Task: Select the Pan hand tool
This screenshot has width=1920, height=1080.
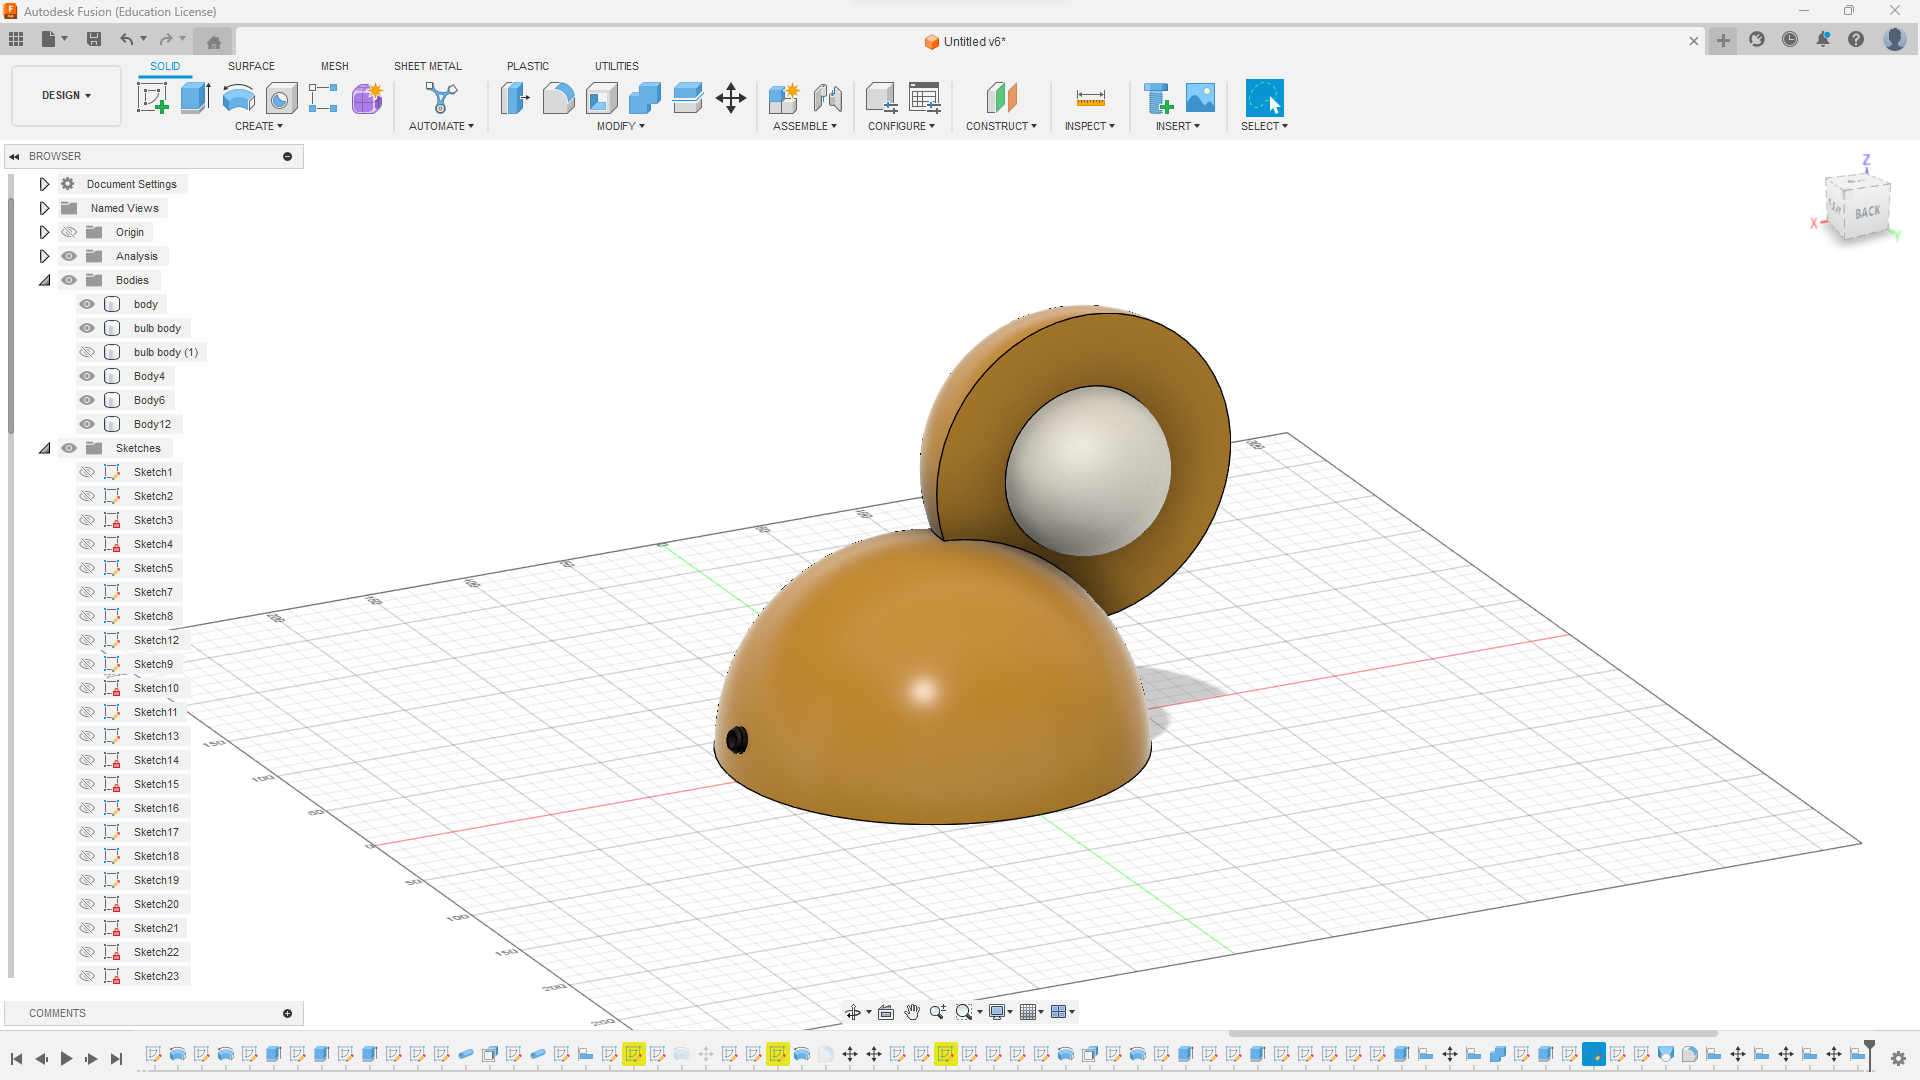Action: pos(912,1012)
